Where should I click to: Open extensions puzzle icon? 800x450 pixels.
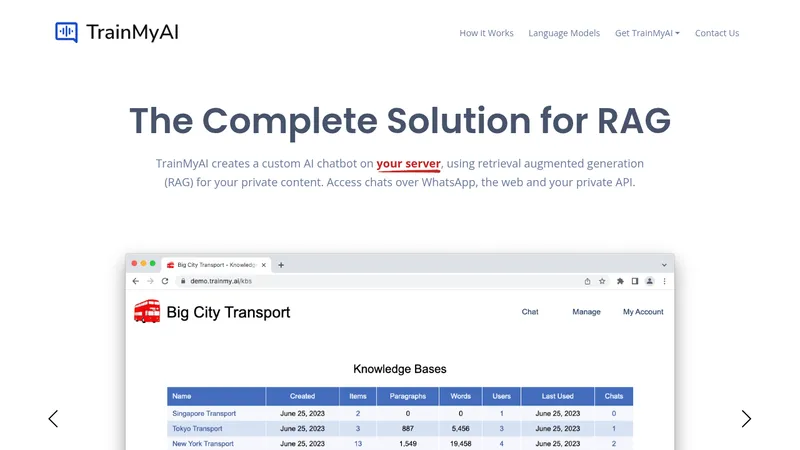tap(620, 281)
